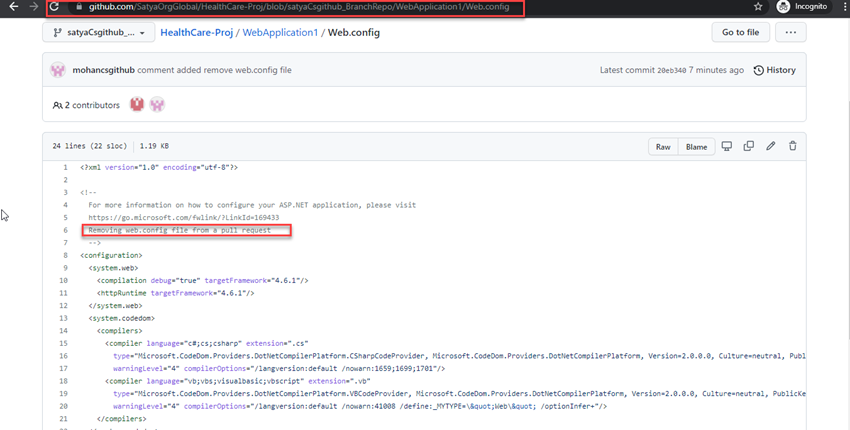Click the '<system.codedom>' opening tag line
The height and width of the screenshot is (430, 850).
pos(121,318)
